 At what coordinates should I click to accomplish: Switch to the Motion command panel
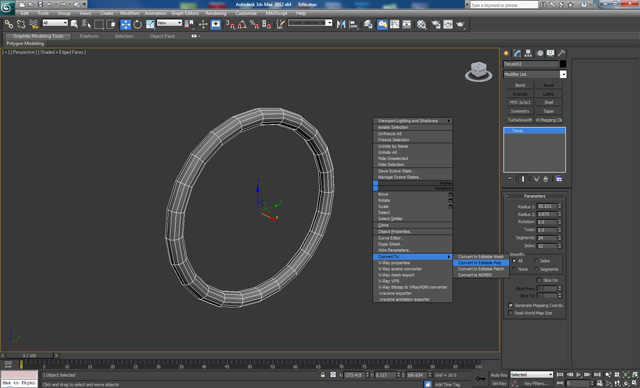tap(540, 53)
